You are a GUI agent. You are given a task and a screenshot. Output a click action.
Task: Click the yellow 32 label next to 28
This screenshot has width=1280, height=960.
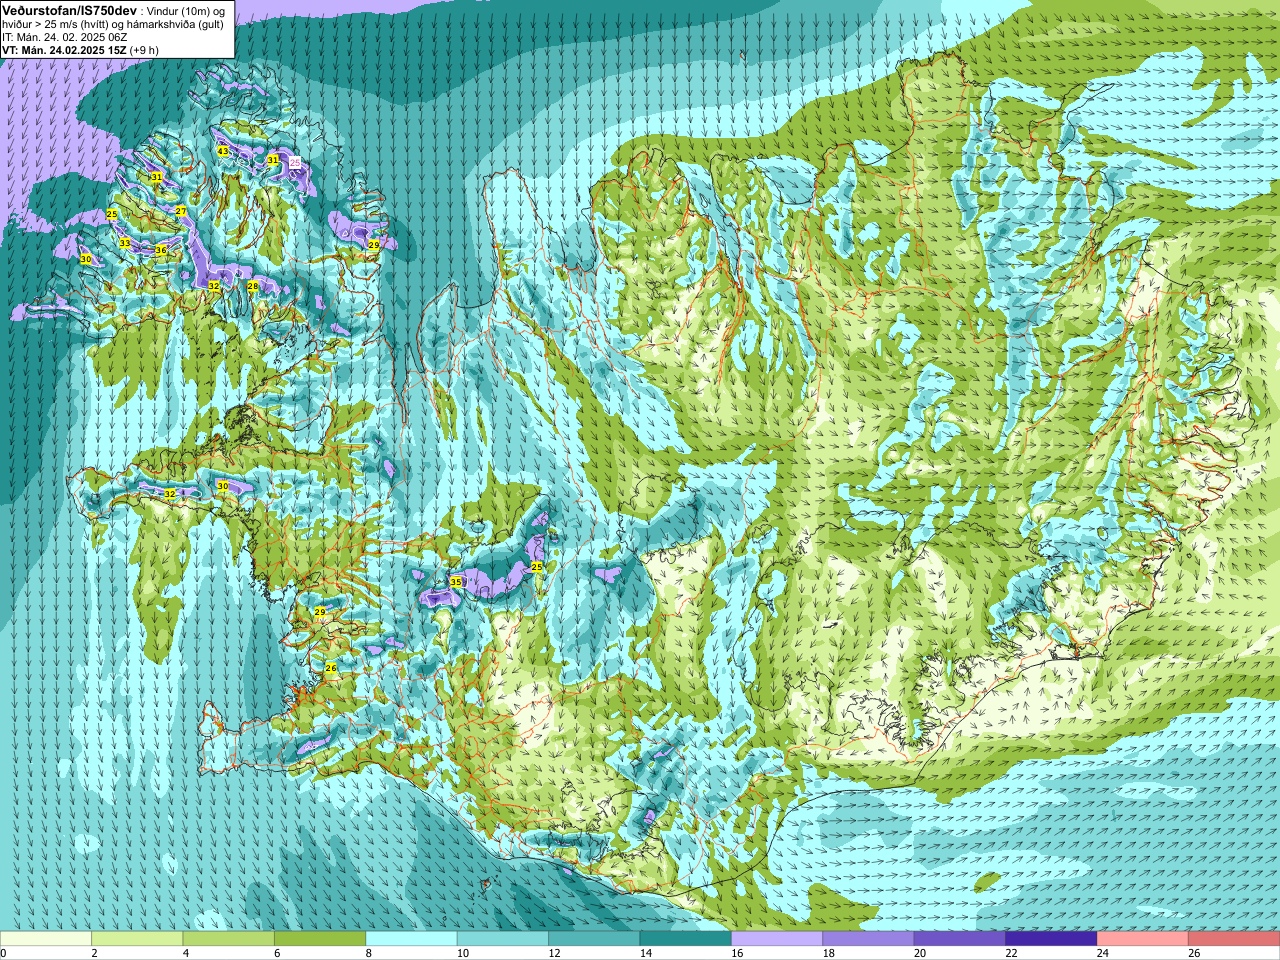pos(214,286)
